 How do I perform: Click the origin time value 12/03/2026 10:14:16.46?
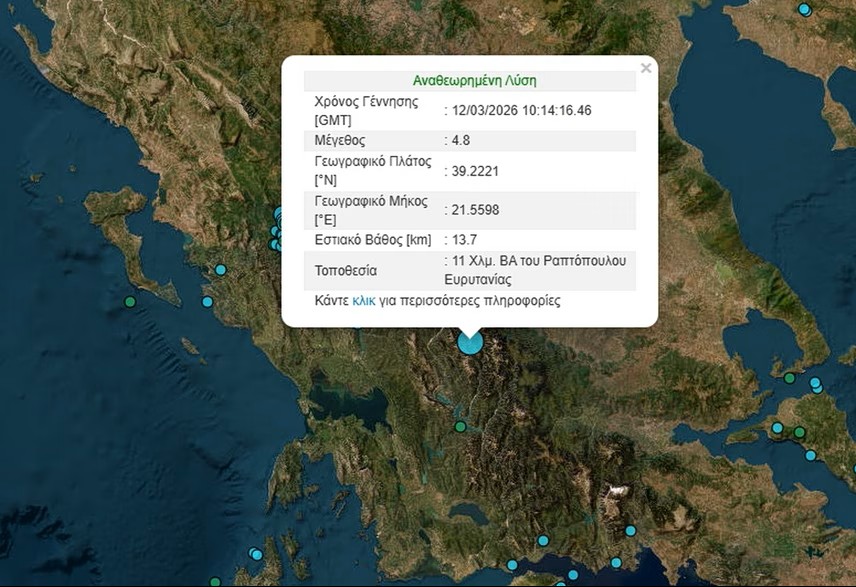click(522, 110)
